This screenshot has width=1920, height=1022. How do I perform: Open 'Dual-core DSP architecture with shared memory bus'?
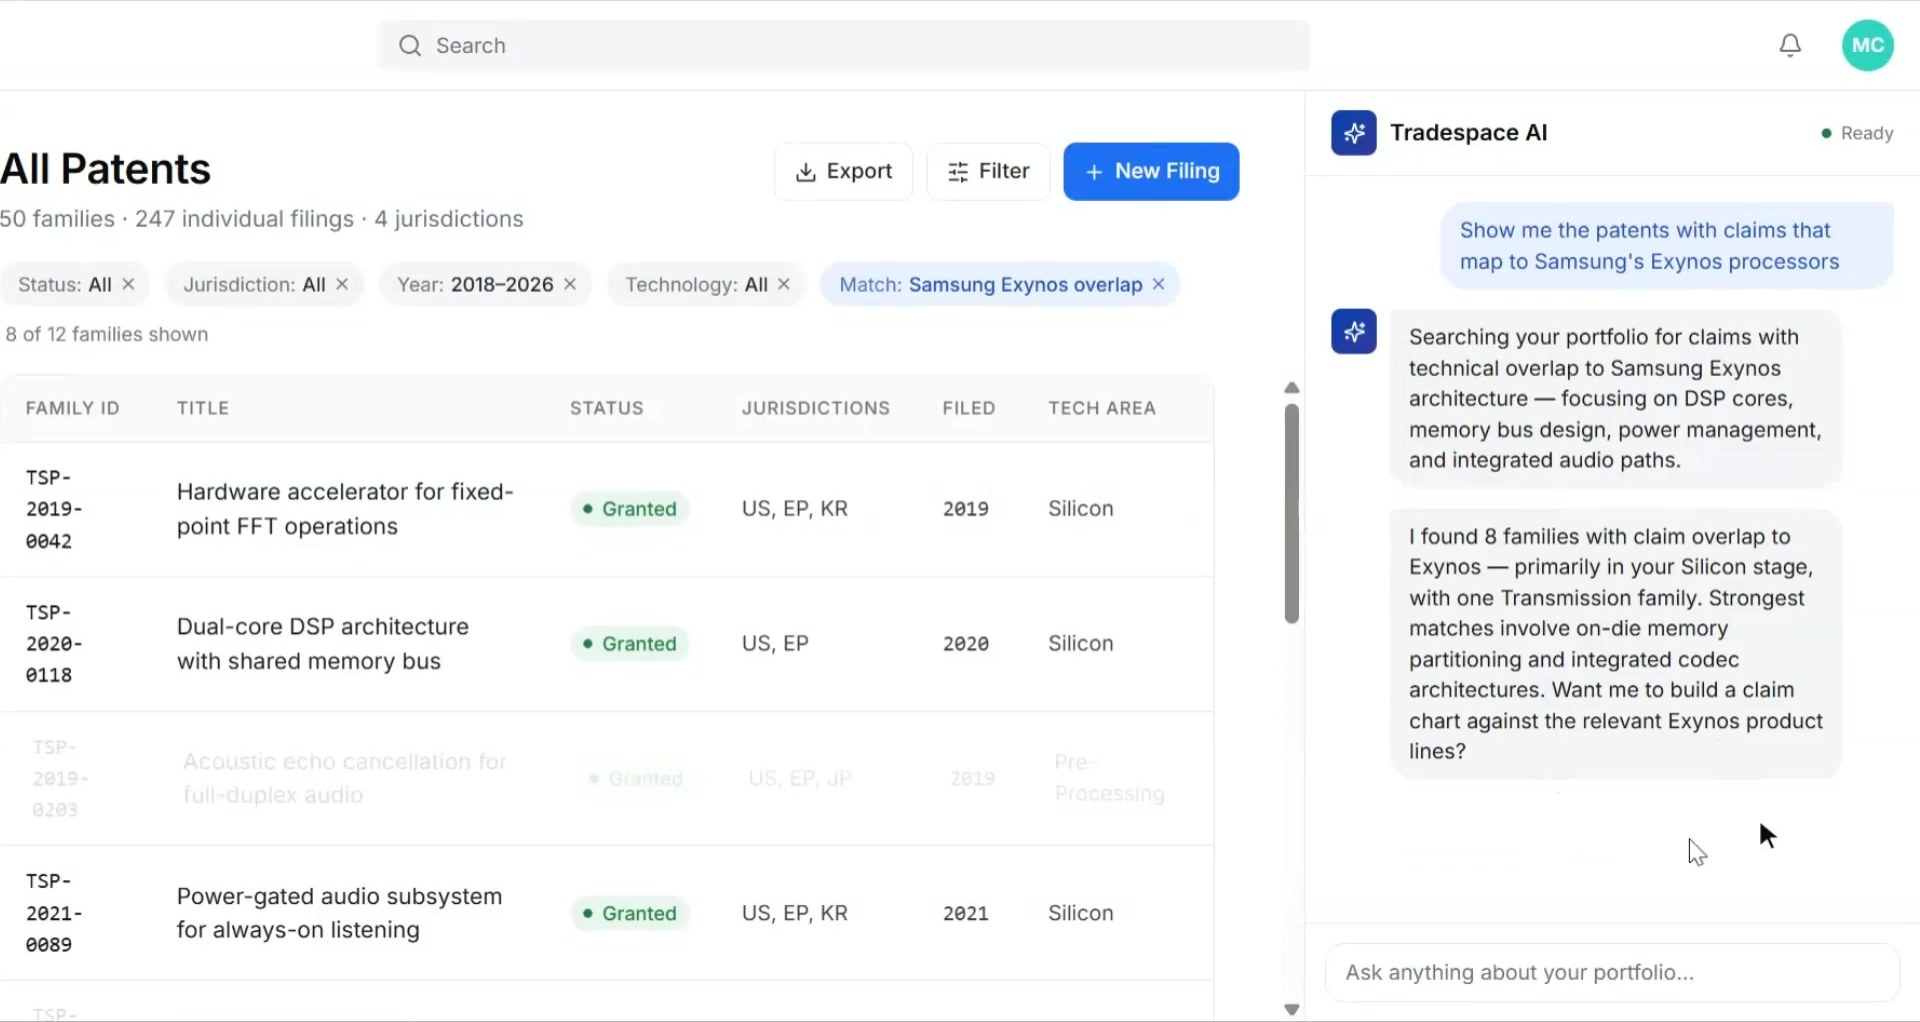322,644
